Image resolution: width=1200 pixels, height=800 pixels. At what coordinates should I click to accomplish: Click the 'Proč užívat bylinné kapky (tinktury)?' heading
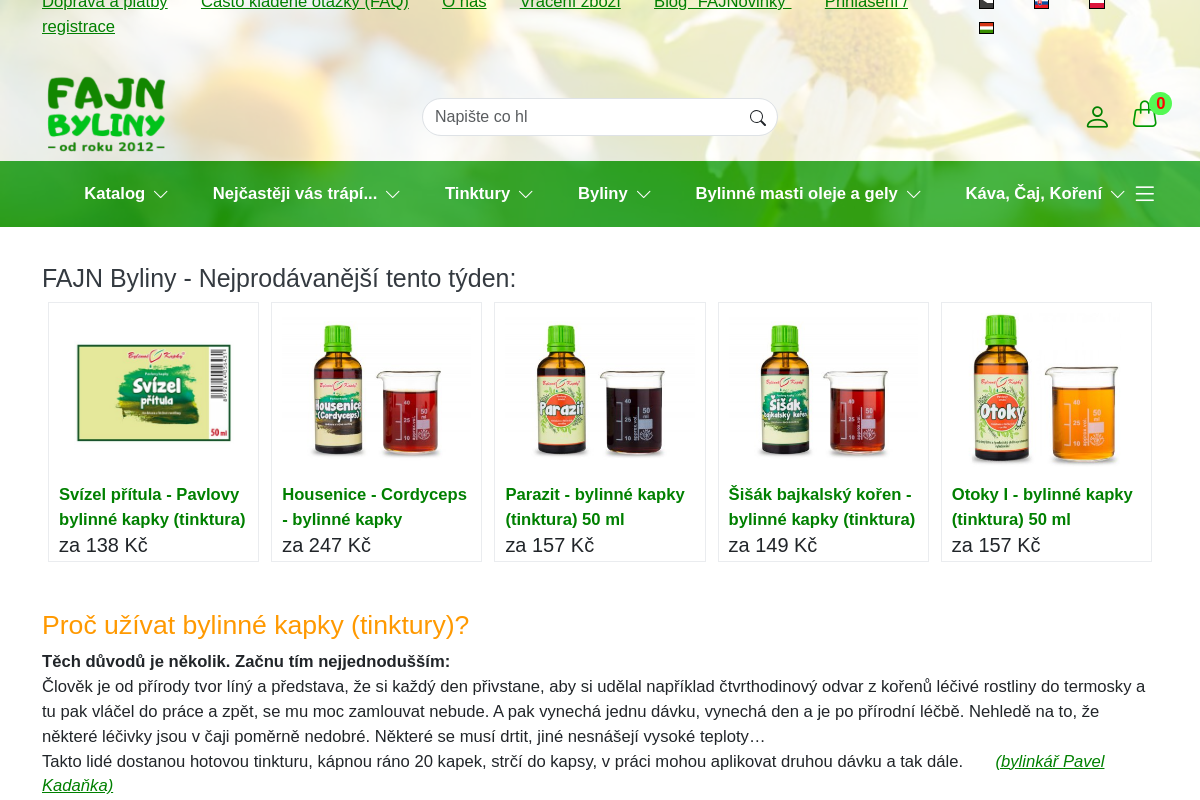click(x=255, y=625)
